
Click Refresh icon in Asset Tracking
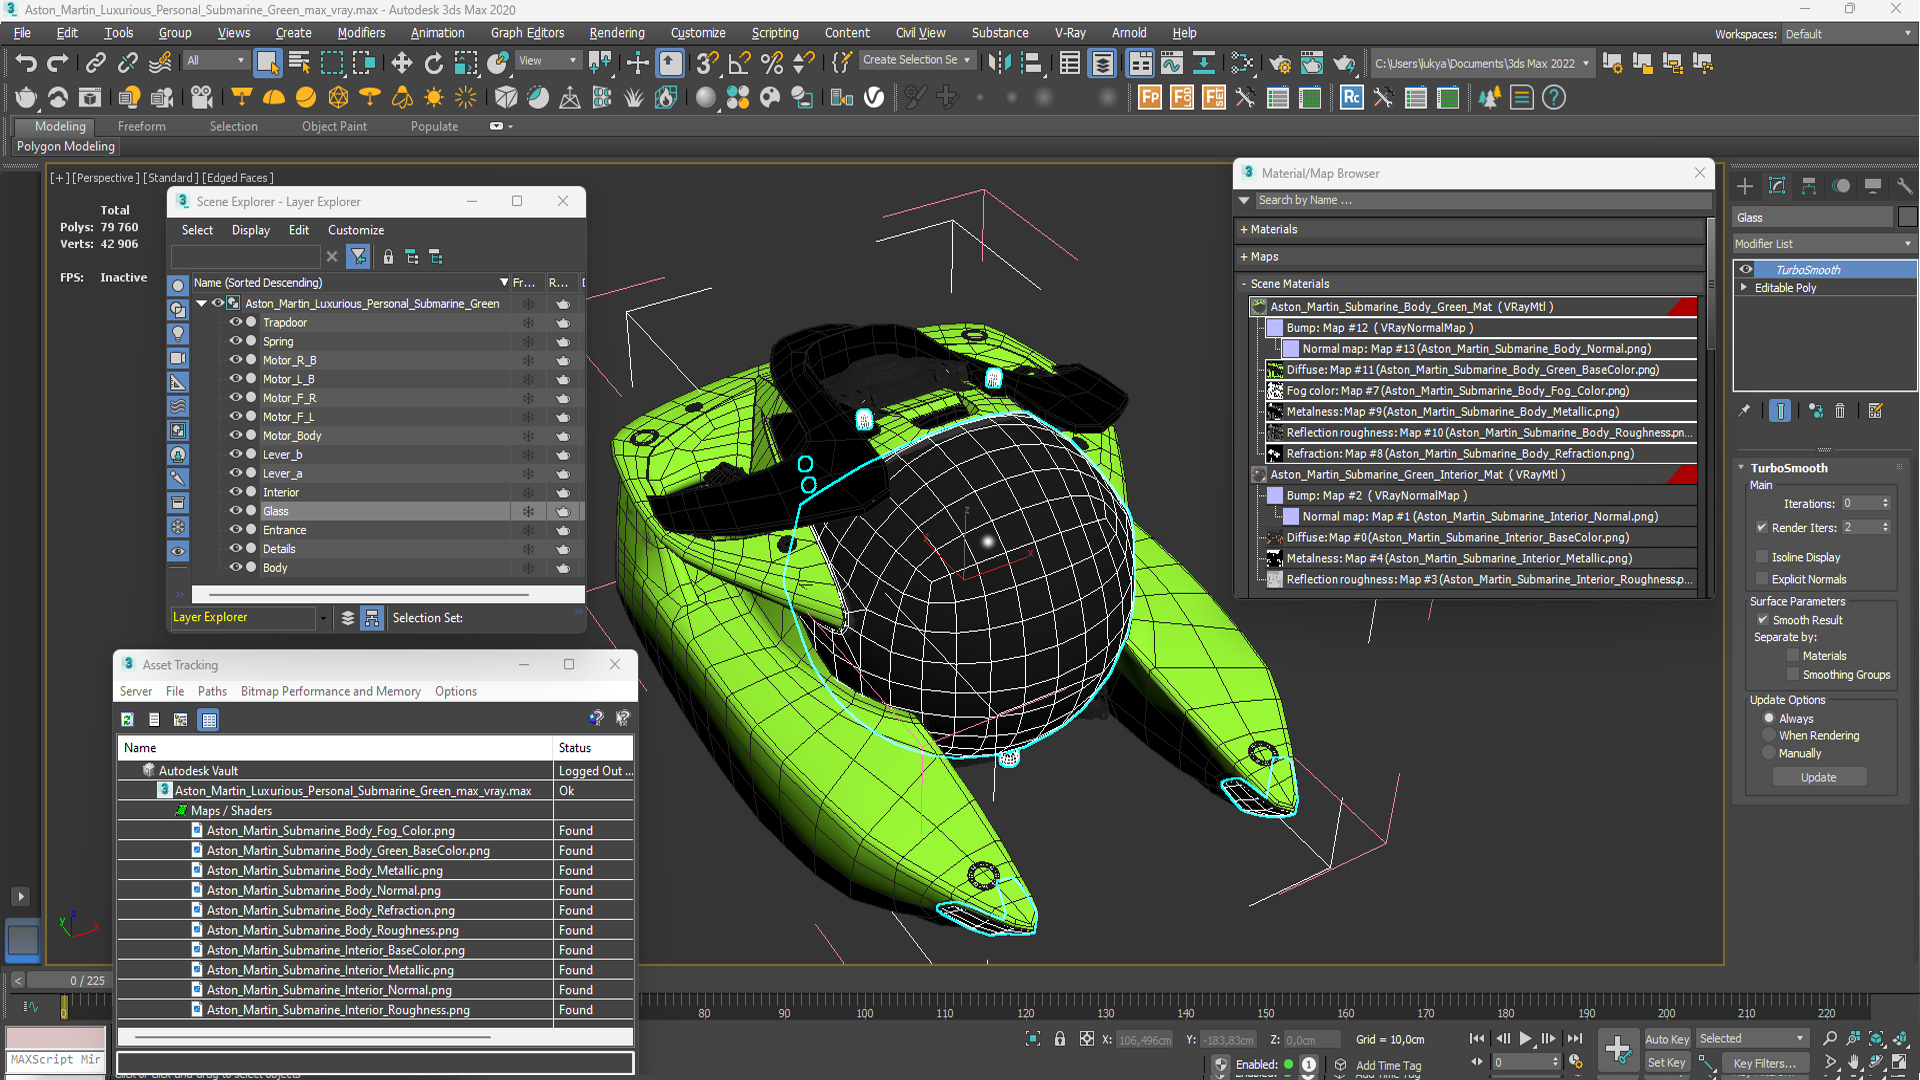127,719
